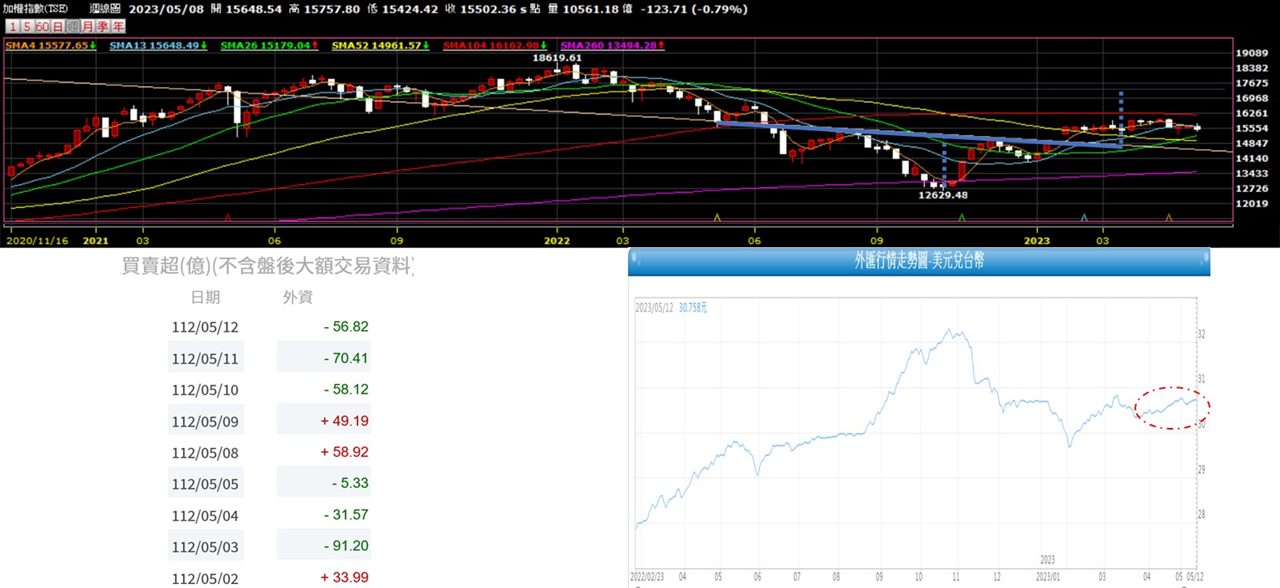1280x588 pixels.
Task: Select the 月 monthly chart tab
Action: pos(88,27)
